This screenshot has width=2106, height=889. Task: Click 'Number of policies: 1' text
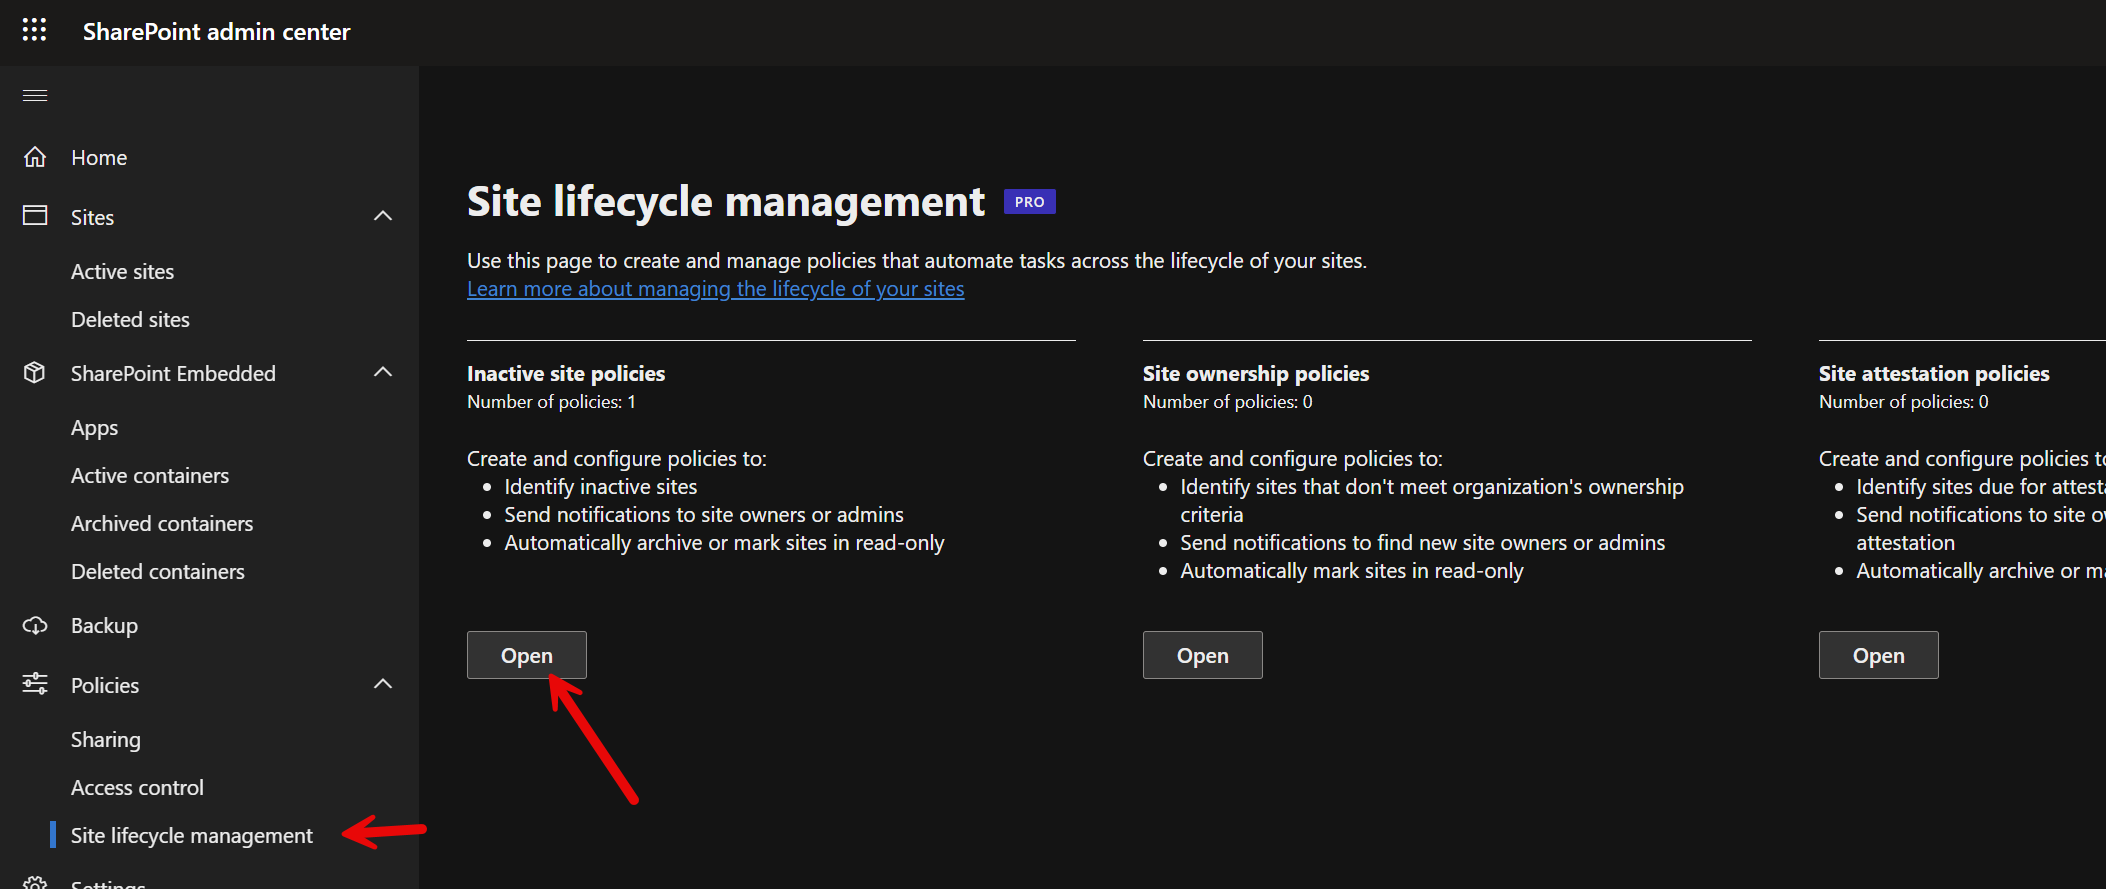pyautogui.click(x=551, y=402)
